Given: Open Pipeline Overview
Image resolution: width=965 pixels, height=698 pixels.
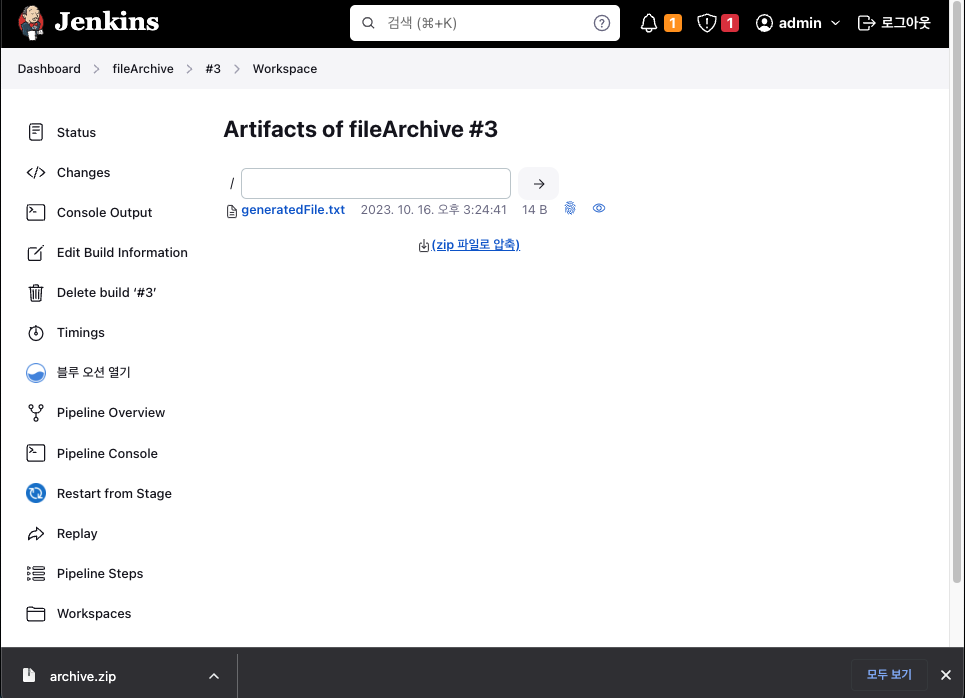Looking at the screenshot, I should [111, 412].
